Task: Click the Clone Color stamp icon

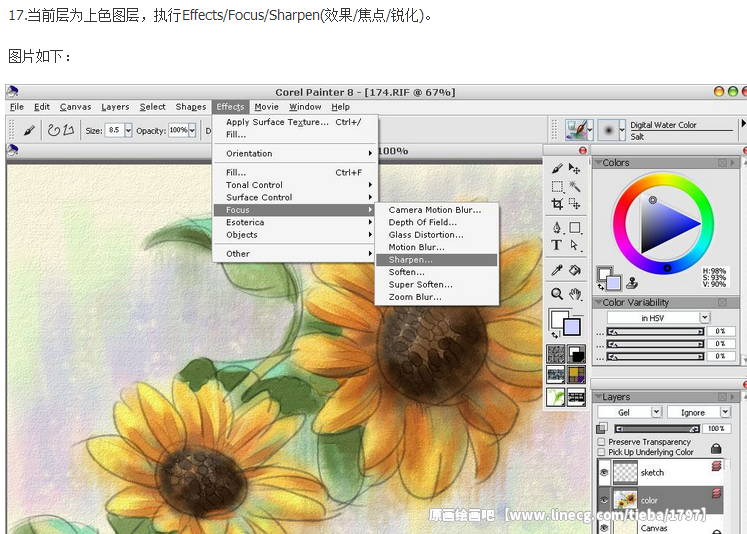Action: tap(632, 283)
